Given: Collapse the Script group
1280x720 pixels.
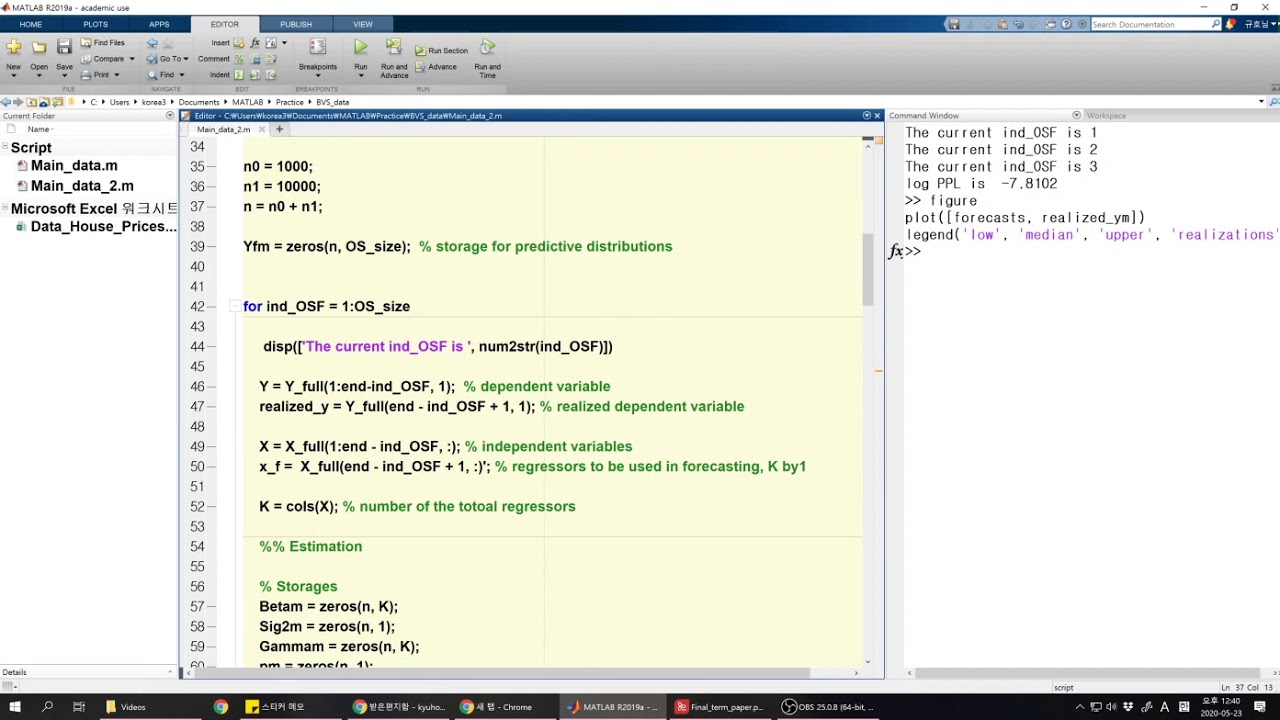Looking at the screenshot, I should tap(5, 148).
